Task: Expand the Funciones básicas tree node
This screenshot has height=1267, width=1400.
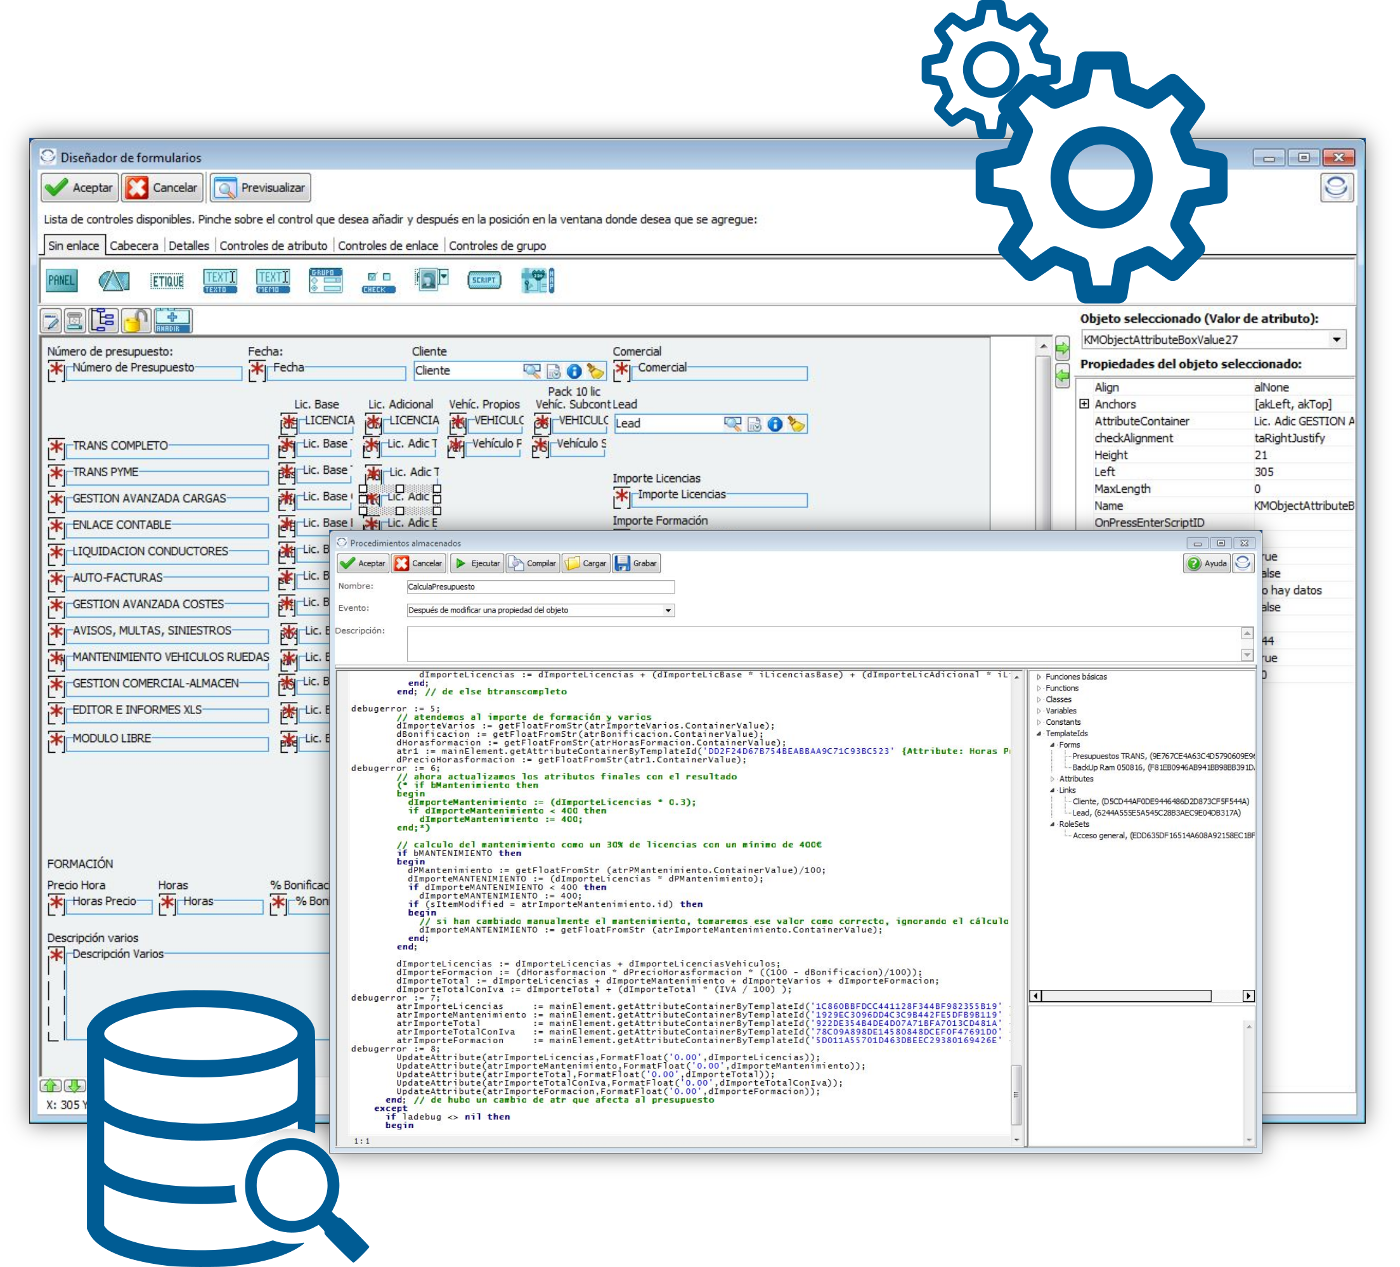Action: tap(1039, 677)
